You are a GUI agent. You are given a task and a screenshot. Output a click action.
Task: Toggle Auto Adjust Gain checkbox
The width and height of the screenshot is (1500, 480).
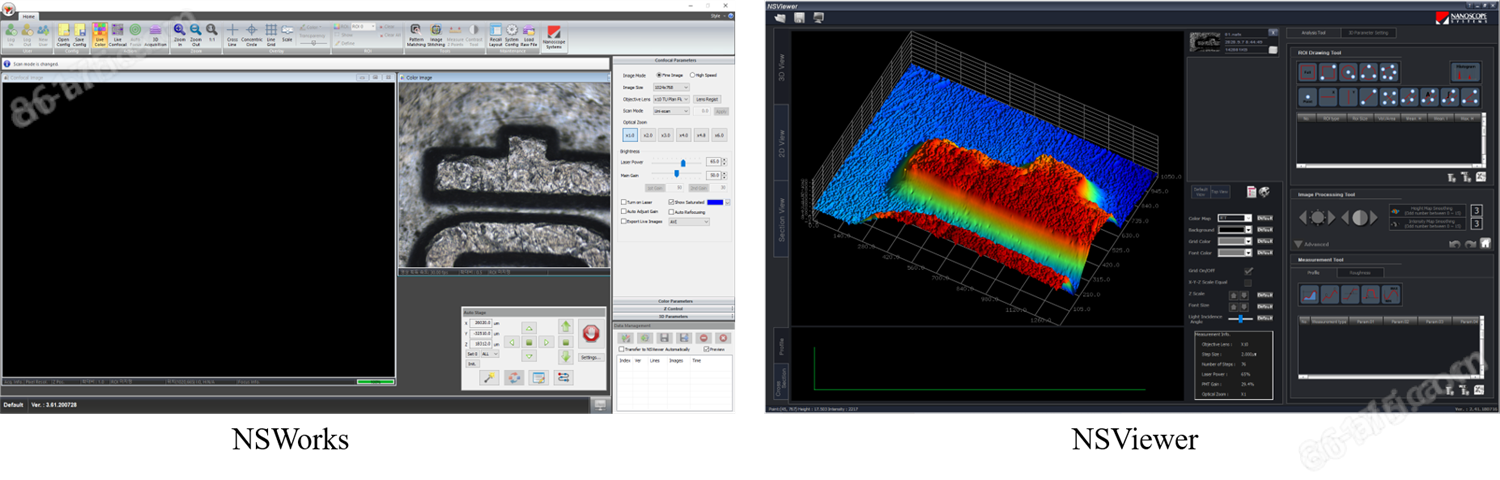click(624, 212)
